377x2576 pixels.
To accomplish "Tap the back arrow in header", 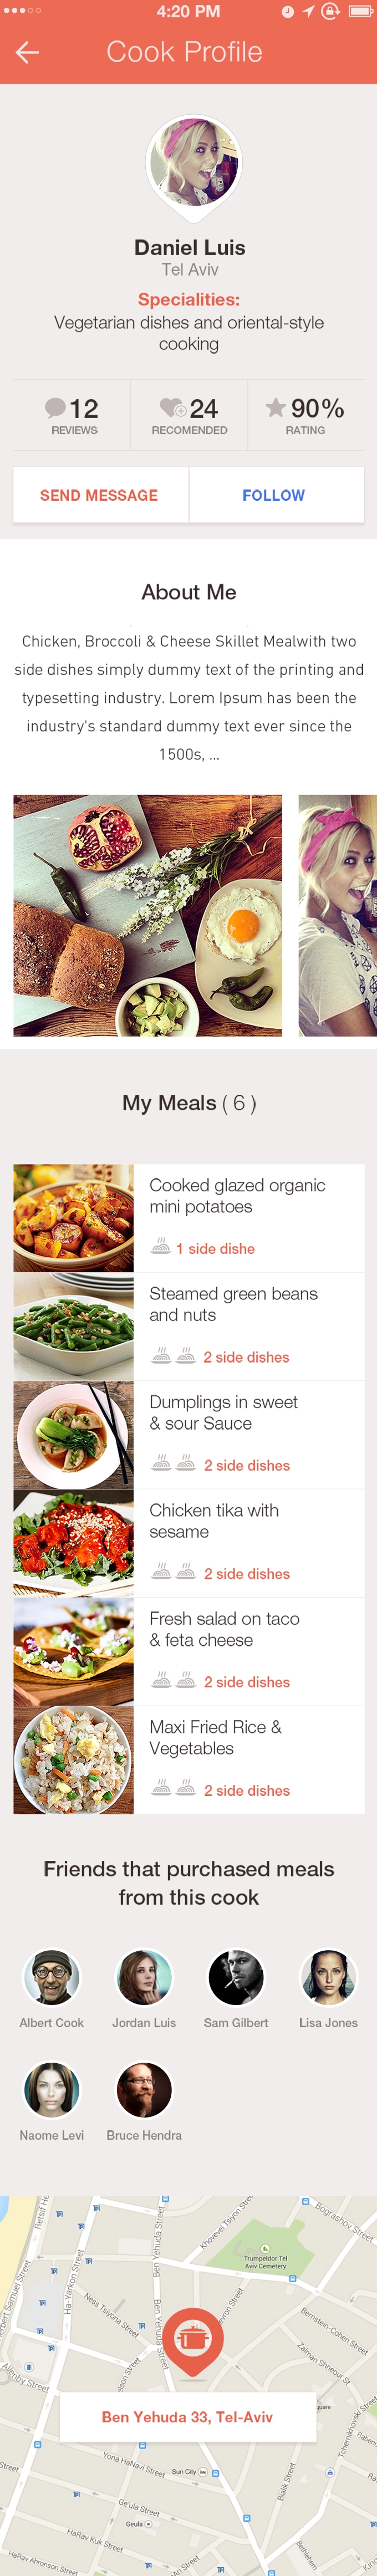I will 27,53.
